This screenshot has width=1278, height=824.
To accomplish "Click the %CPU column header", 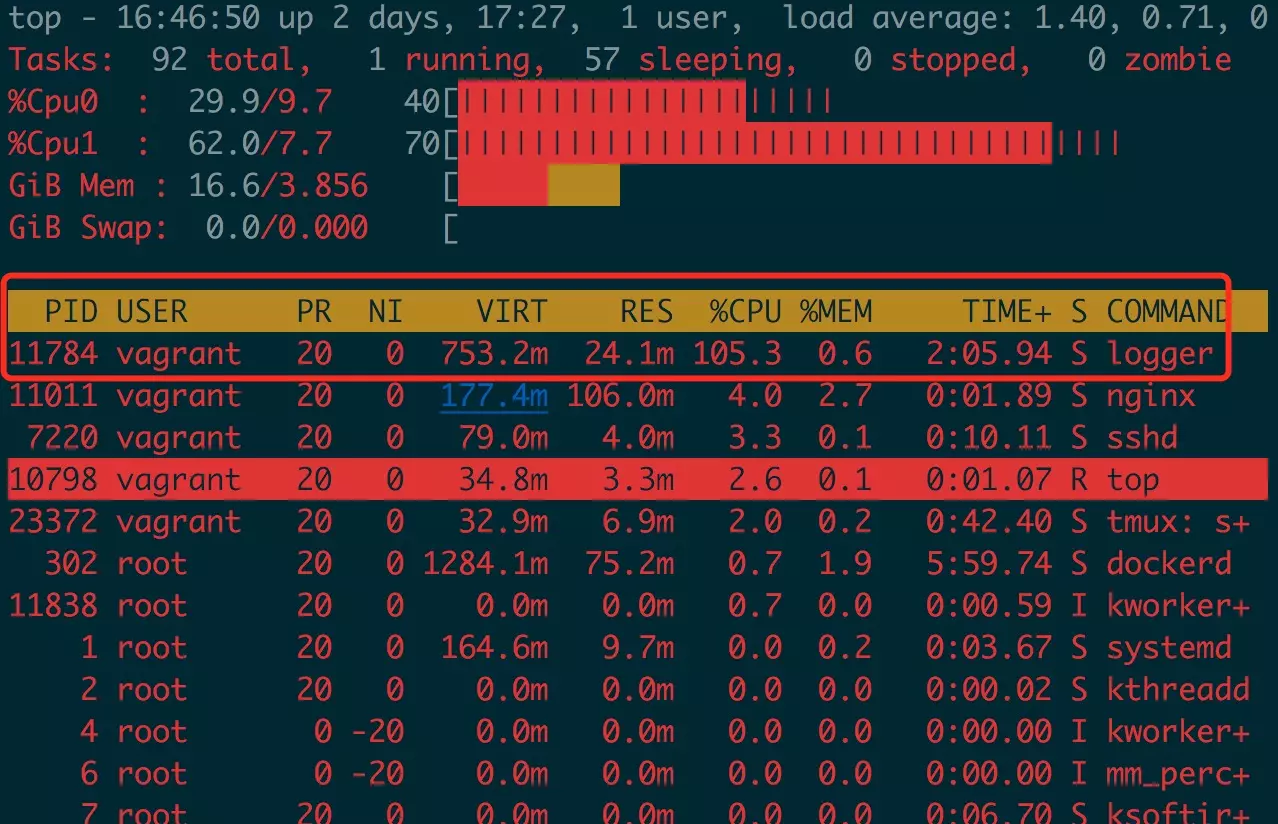I will click(x=745, y=312).
